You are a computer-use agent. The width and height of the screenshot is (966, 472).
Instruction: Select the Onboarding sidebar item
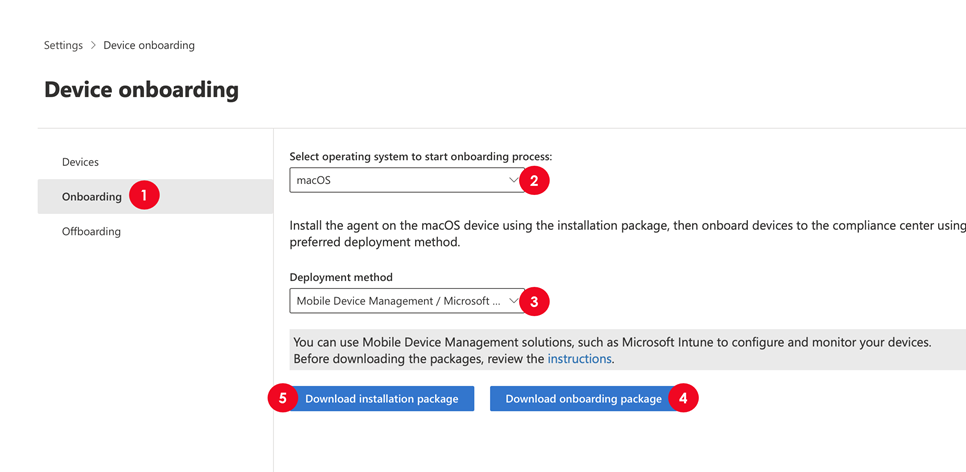155,197
